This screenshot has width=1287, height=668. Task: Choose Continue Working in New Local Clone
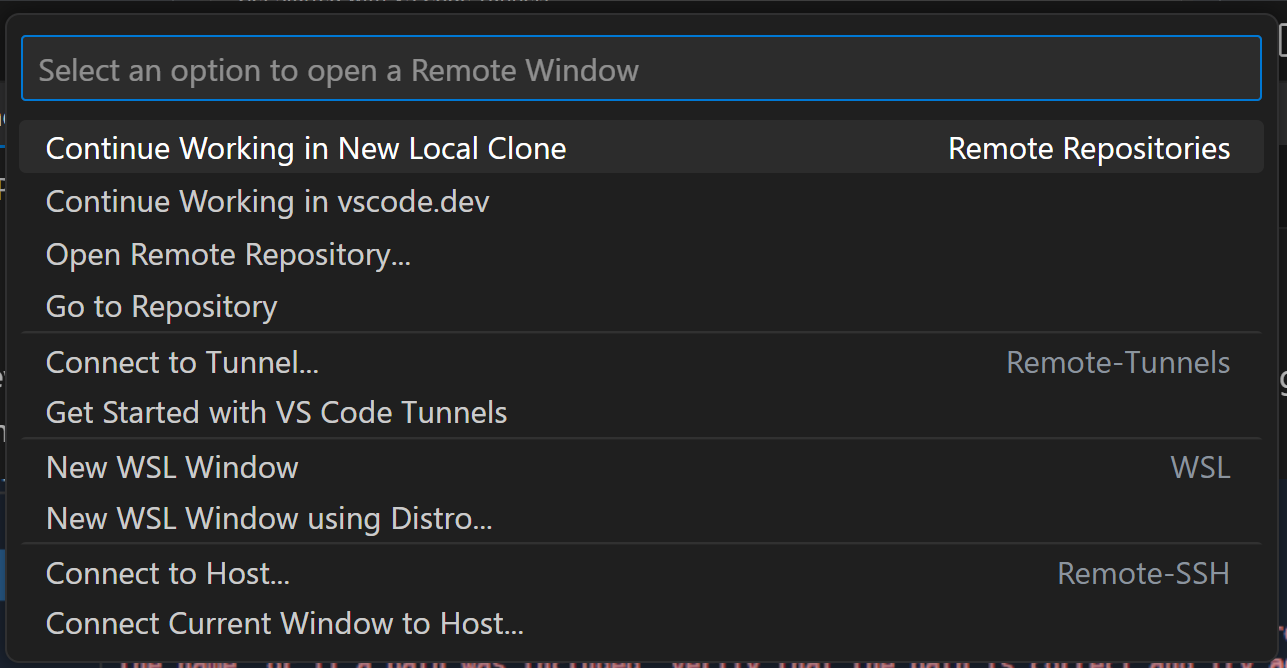[641, 148]
